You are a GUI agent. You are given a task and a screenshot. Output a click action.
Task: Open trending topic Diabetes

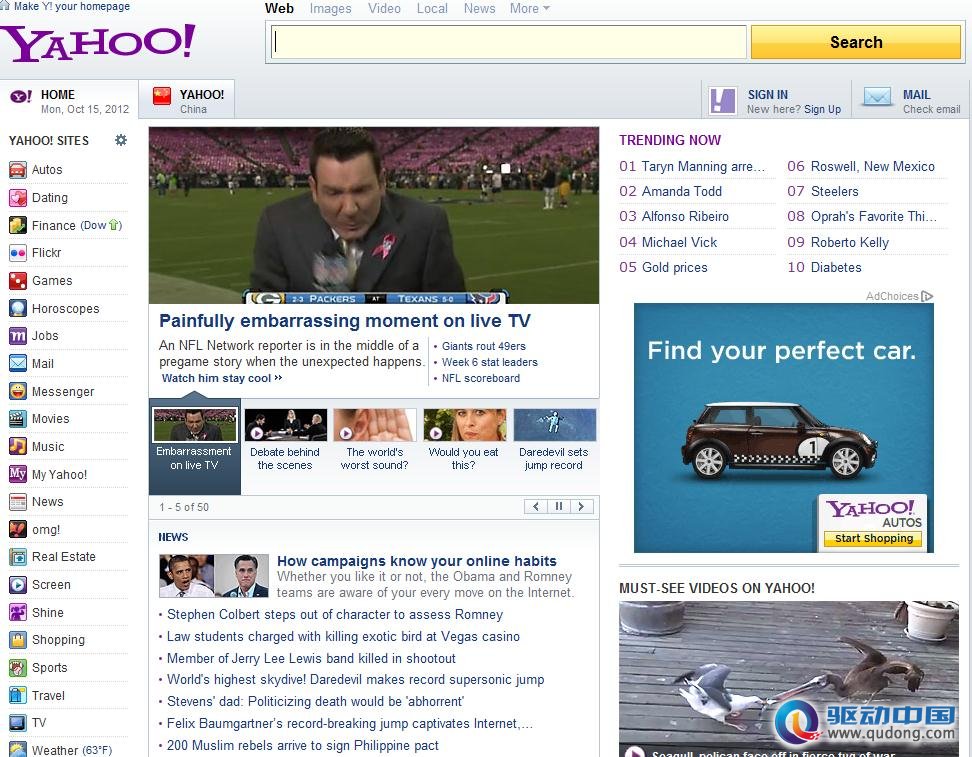tap(836, 268)
